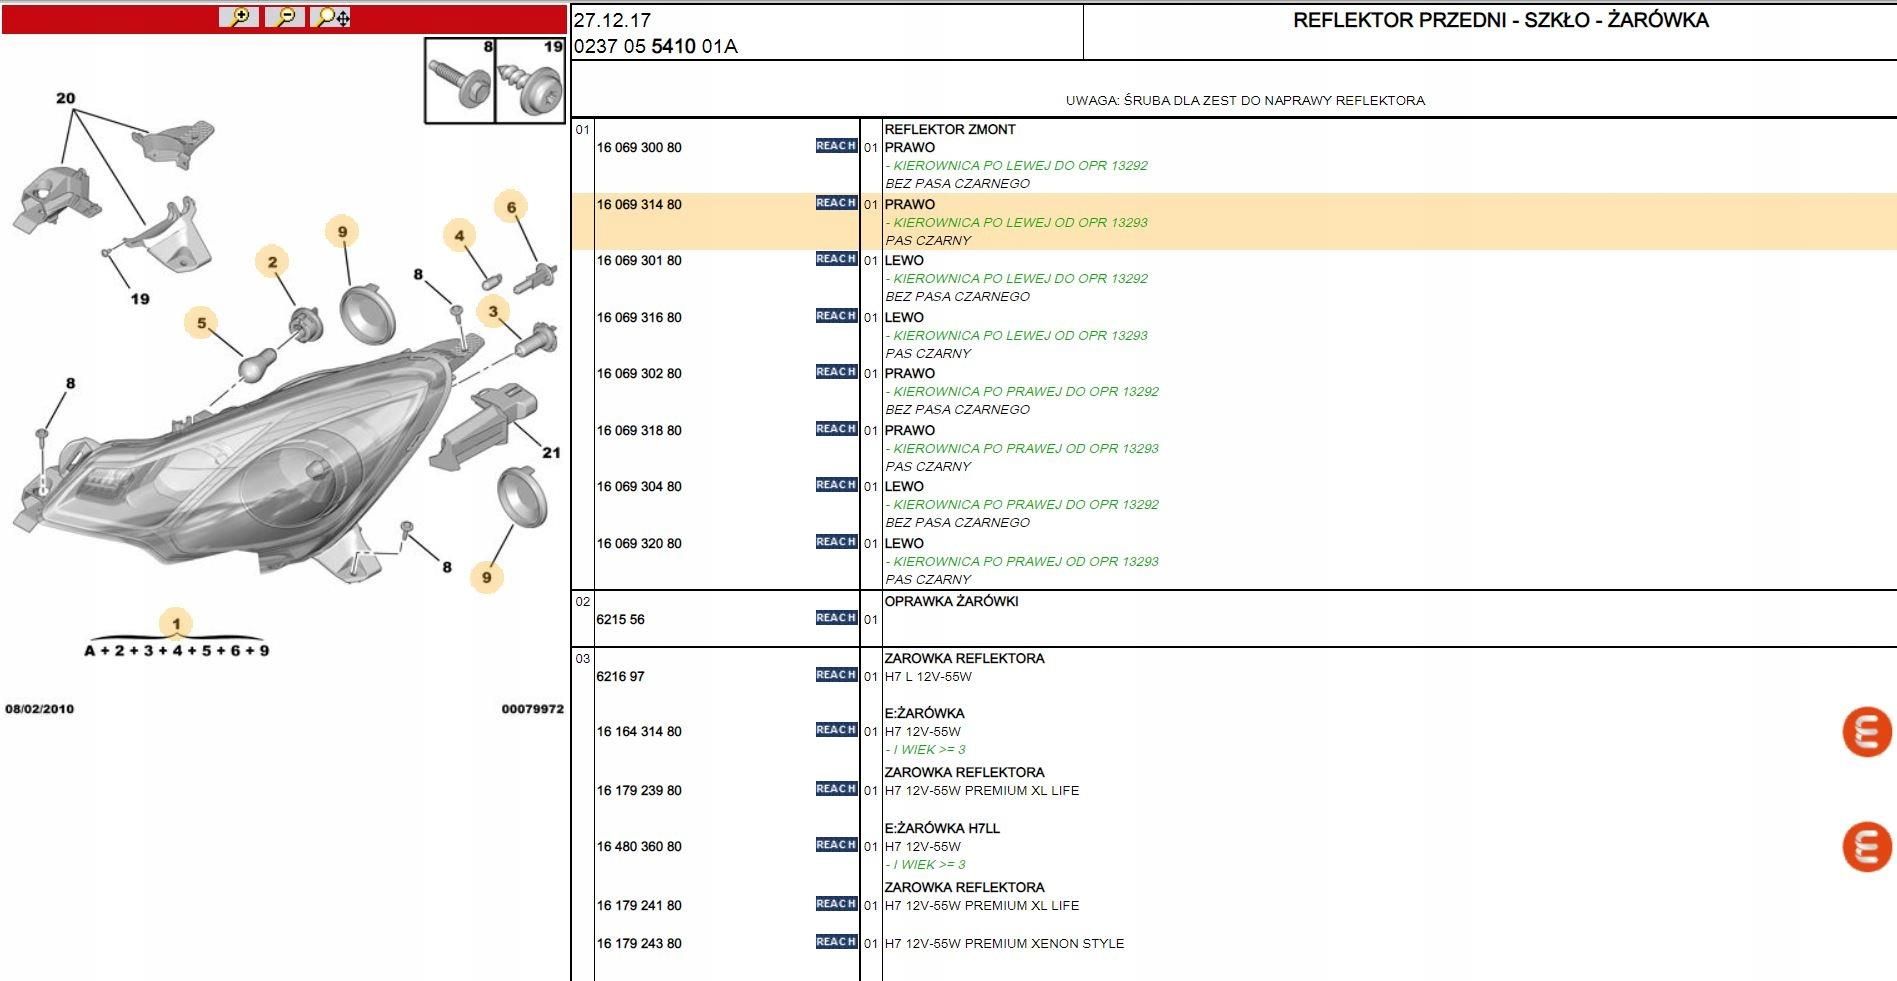Open the screw 8 thumbnail image

(460, 82)
